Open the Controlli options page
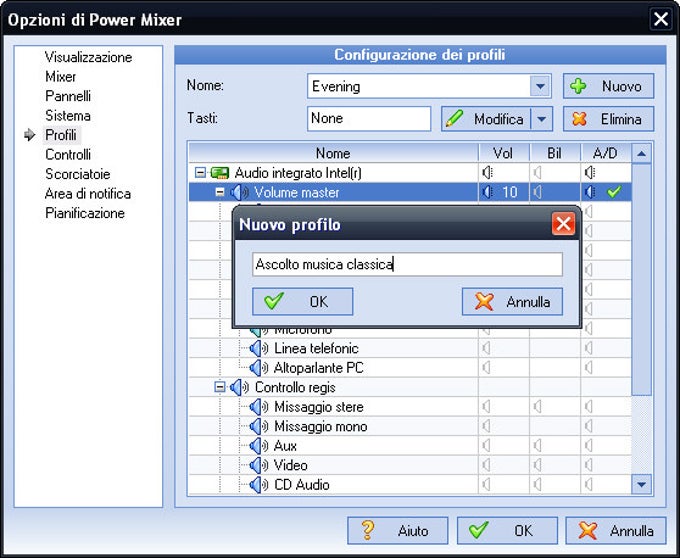The image size is (680, 558). 68,155
